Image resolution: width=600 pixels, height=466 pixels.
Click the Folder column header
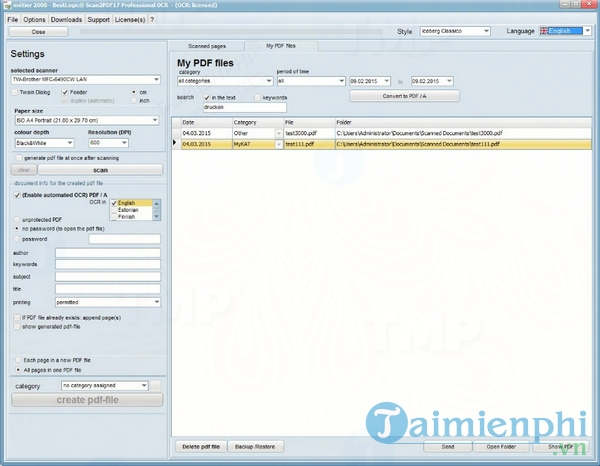pos(463,122)
